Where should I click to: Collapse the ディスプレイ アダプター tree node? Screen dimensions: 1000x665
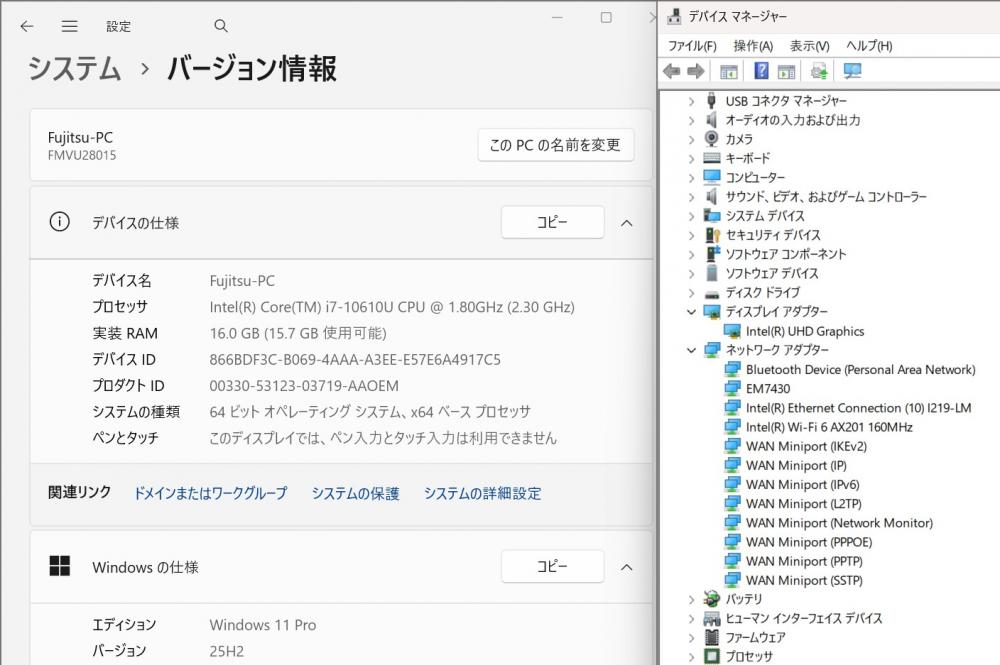(x=691, y=312)
